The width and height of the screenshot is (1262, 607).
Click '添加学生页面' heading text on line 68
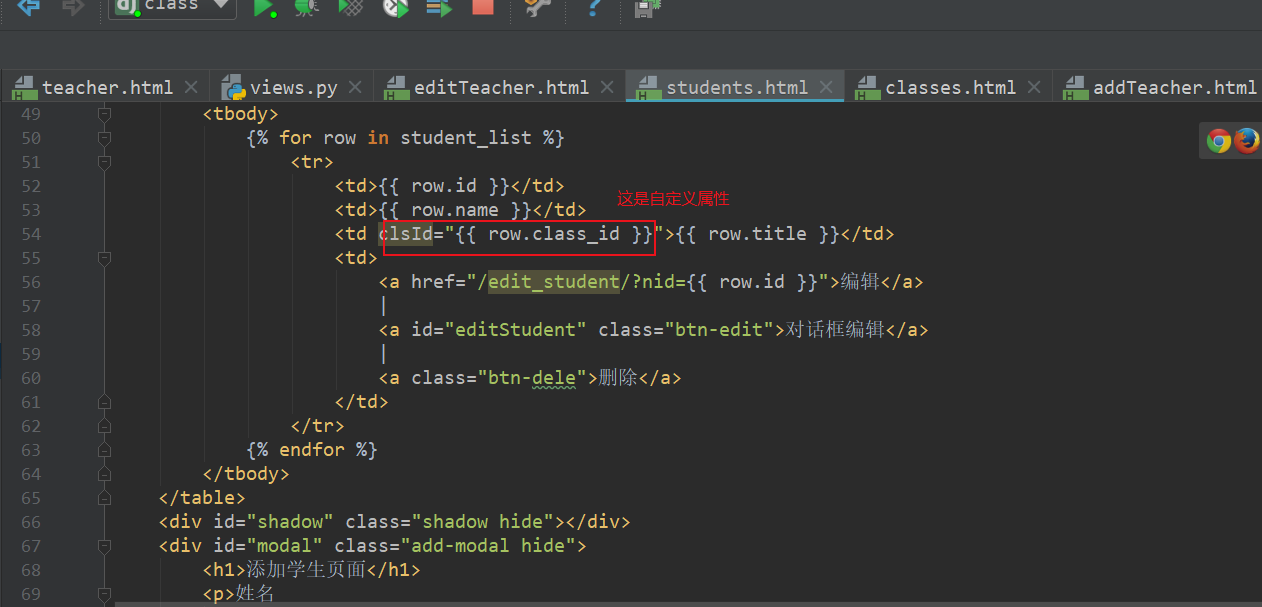[306, 570]
